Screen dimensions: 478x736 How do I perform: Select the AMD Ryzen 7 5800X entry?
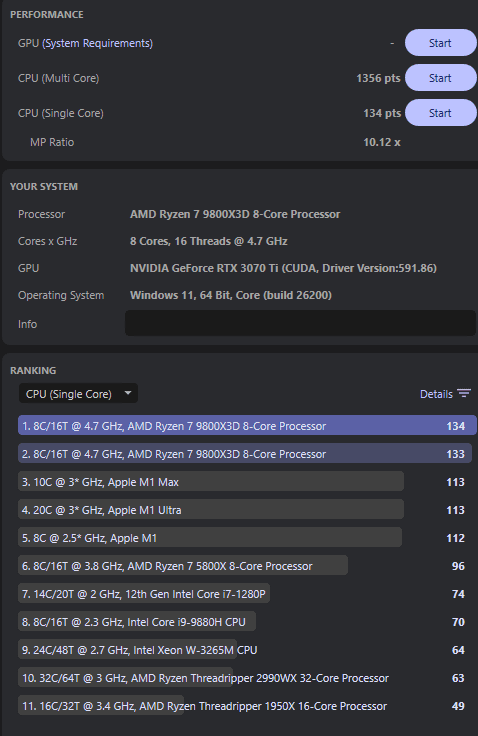pos(183,566)
